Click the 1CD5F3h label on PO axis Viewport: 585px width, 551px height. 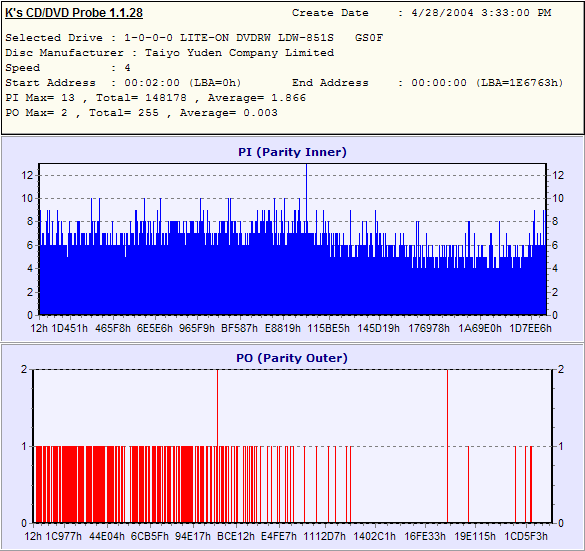[x=526, y=536]
